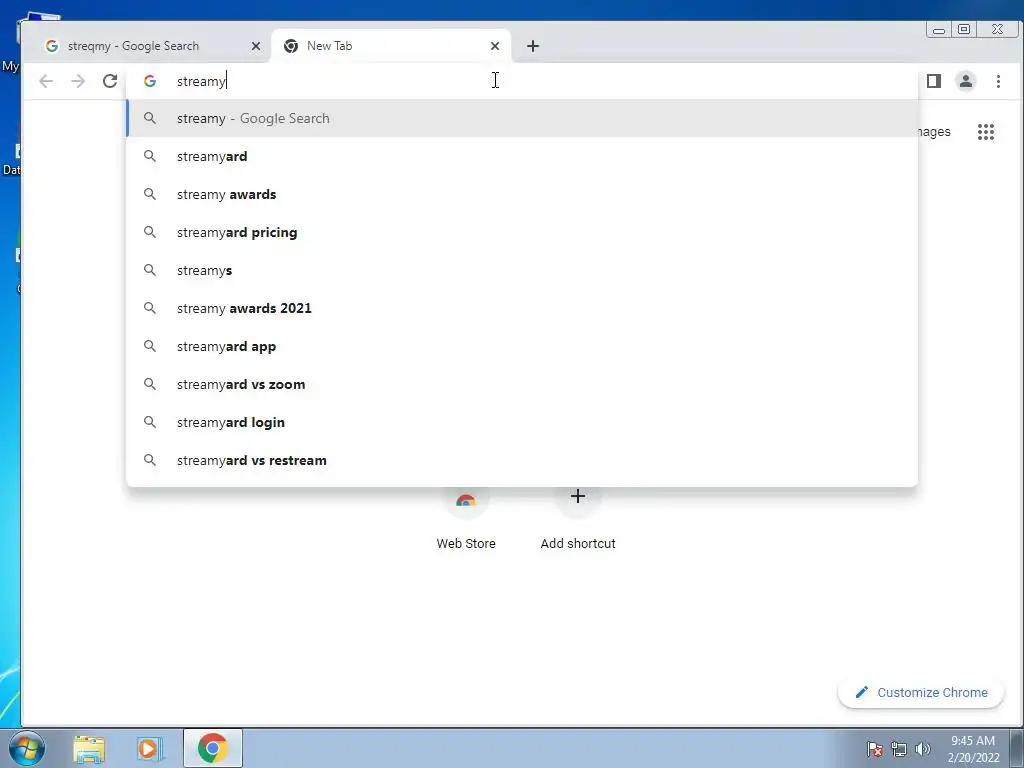Screen dimensions: 1024x768
Task: Switch to the streqmy - Google Search tab
Action: [150, 46]
